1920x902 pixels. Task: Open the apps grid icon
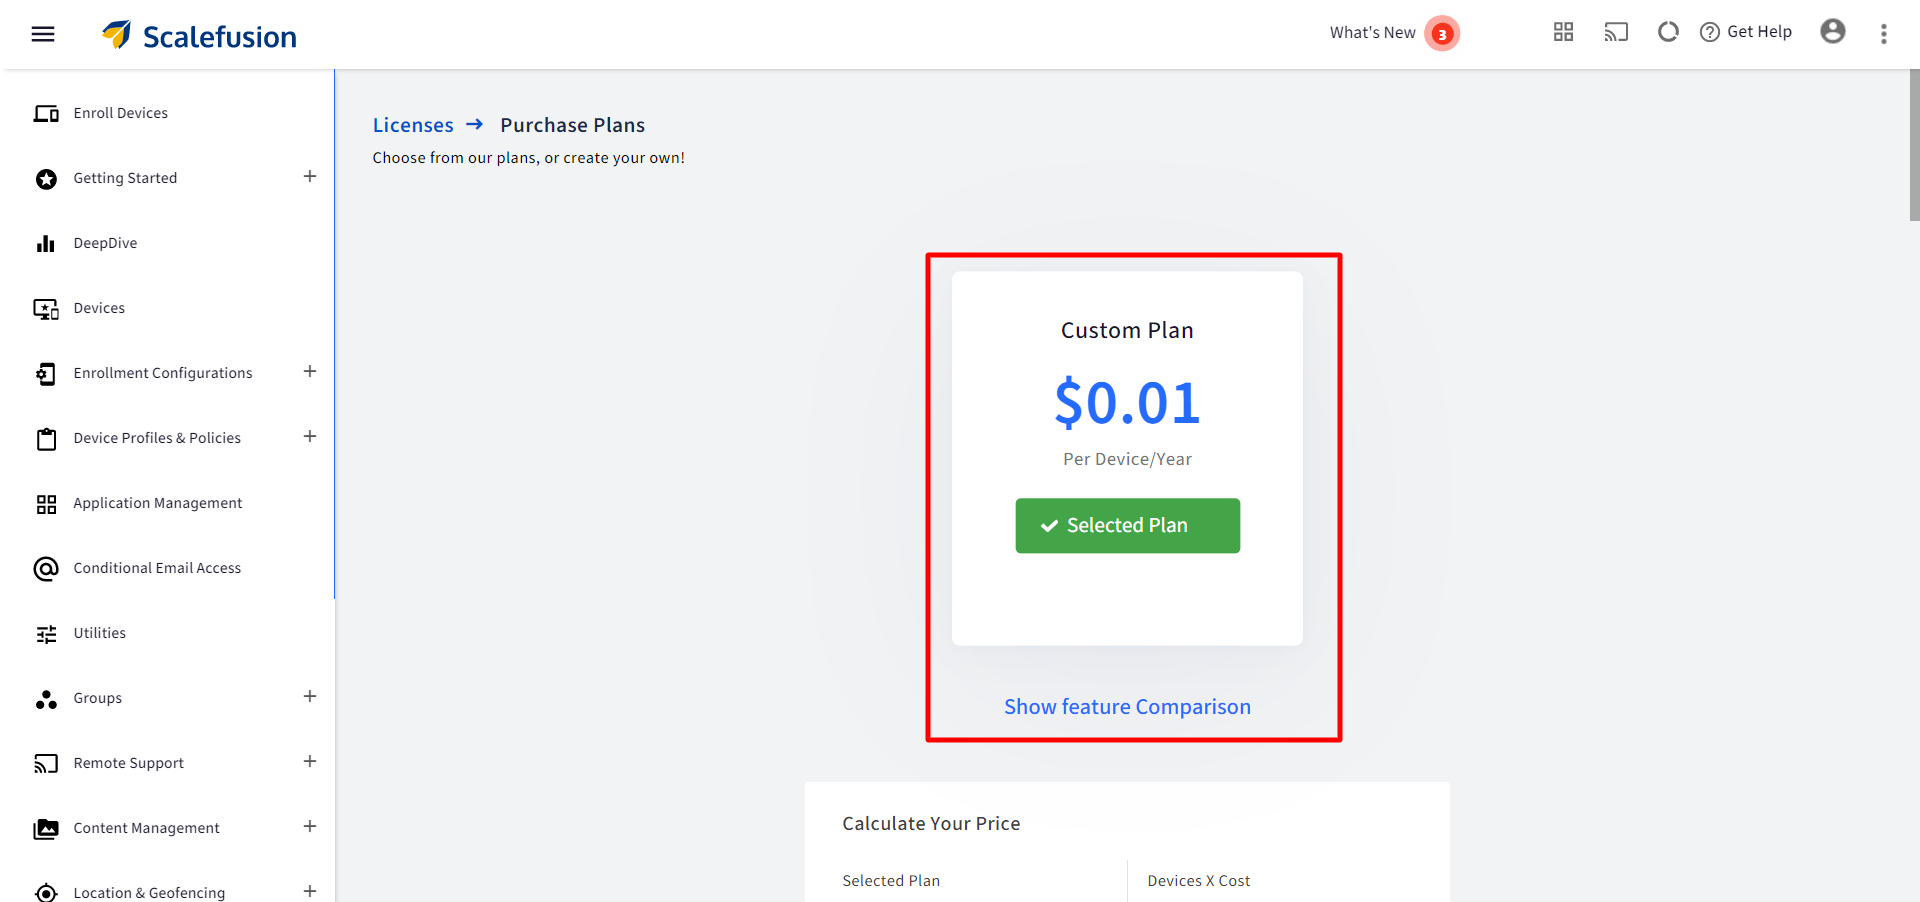1563,32
